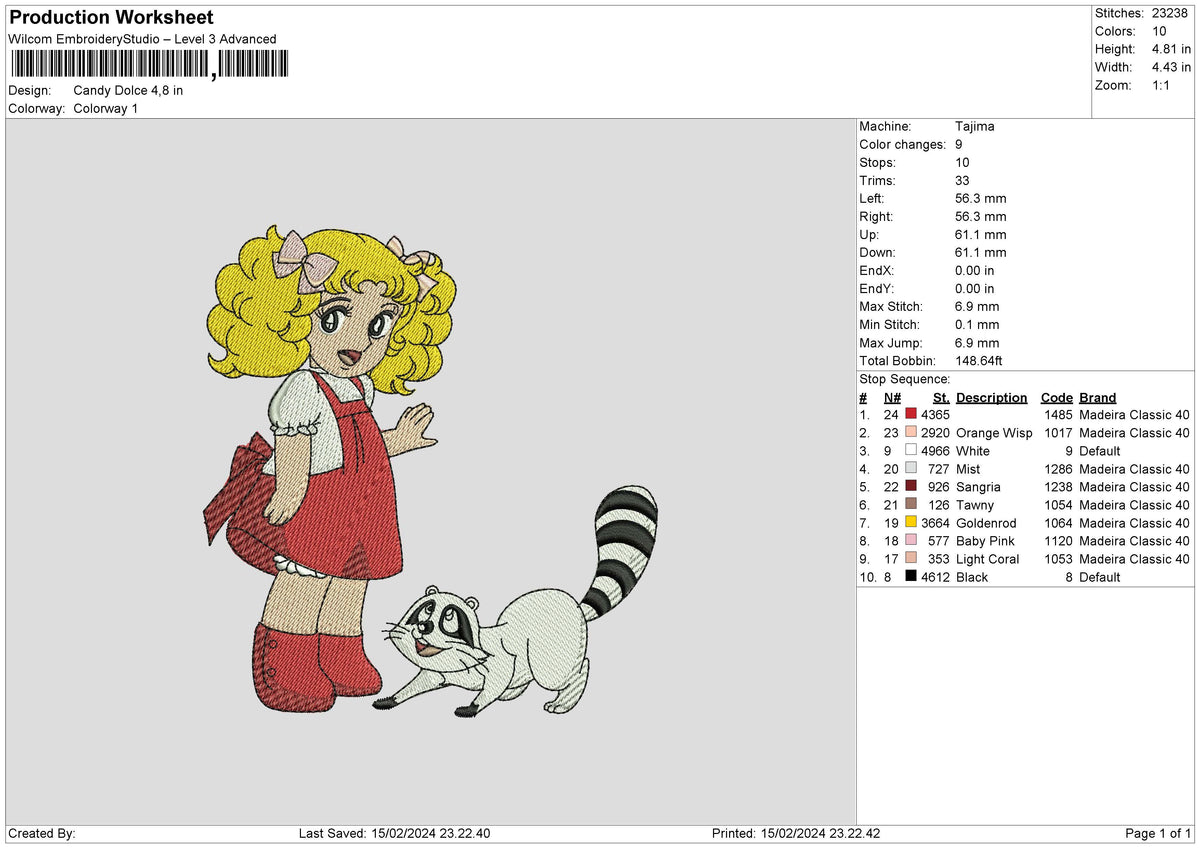Click the Stop Sequence heading

904,379
